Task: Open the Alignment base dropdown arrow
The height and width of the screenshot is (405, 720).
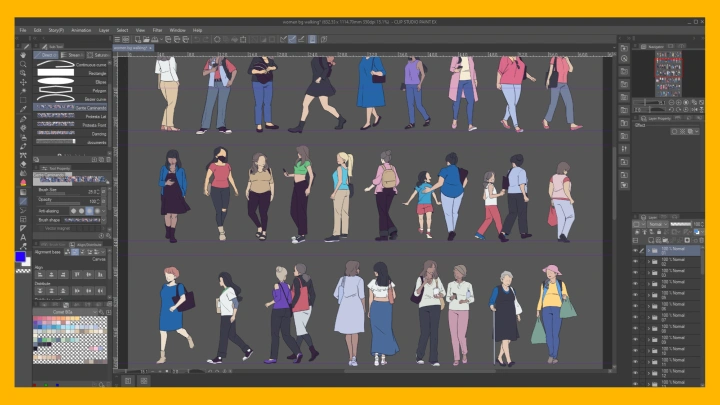Action: (103, 252)
